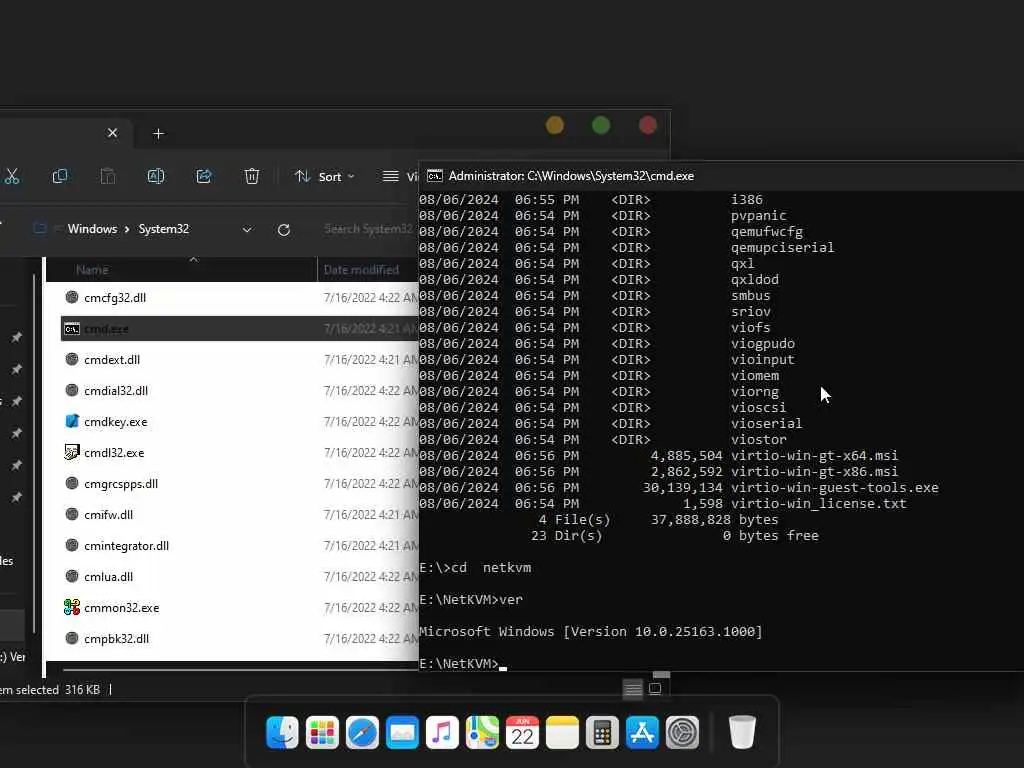Open Calculator from the dock

pos(602,732)
